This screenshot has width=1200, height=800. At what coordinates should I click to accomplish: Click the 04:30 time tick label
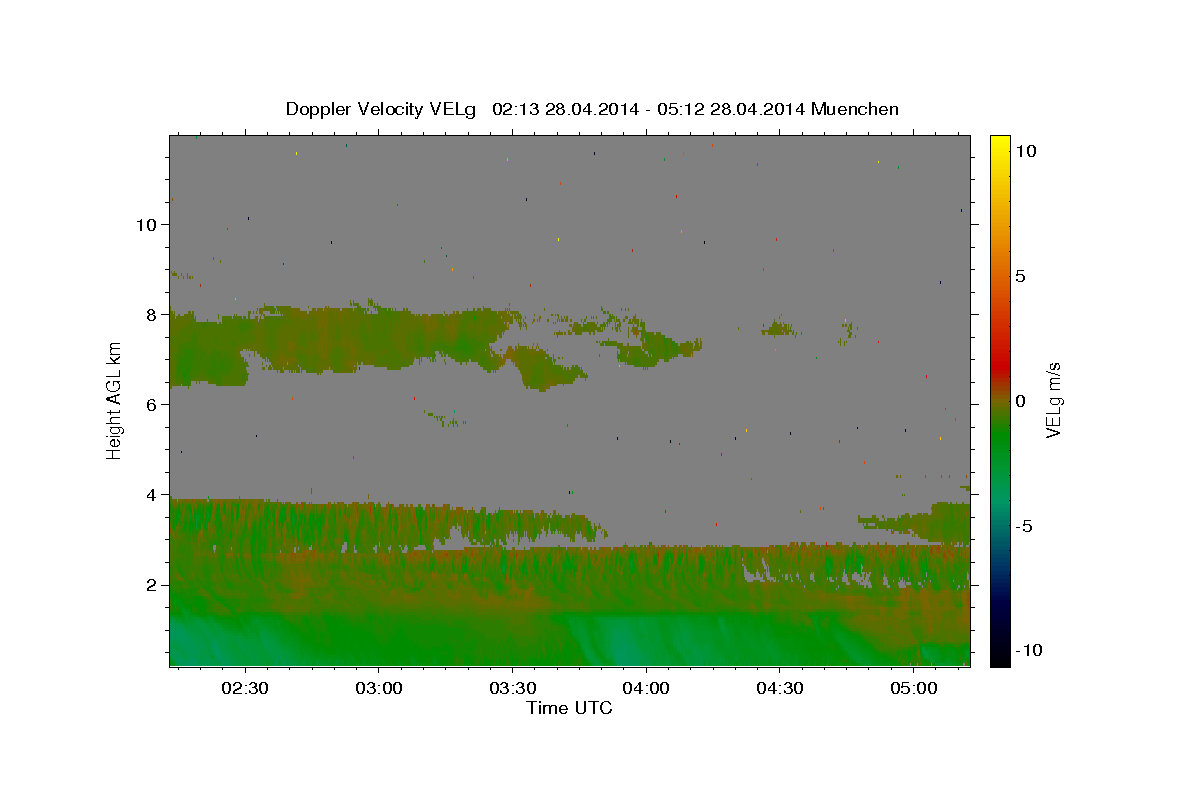point(780,688)
